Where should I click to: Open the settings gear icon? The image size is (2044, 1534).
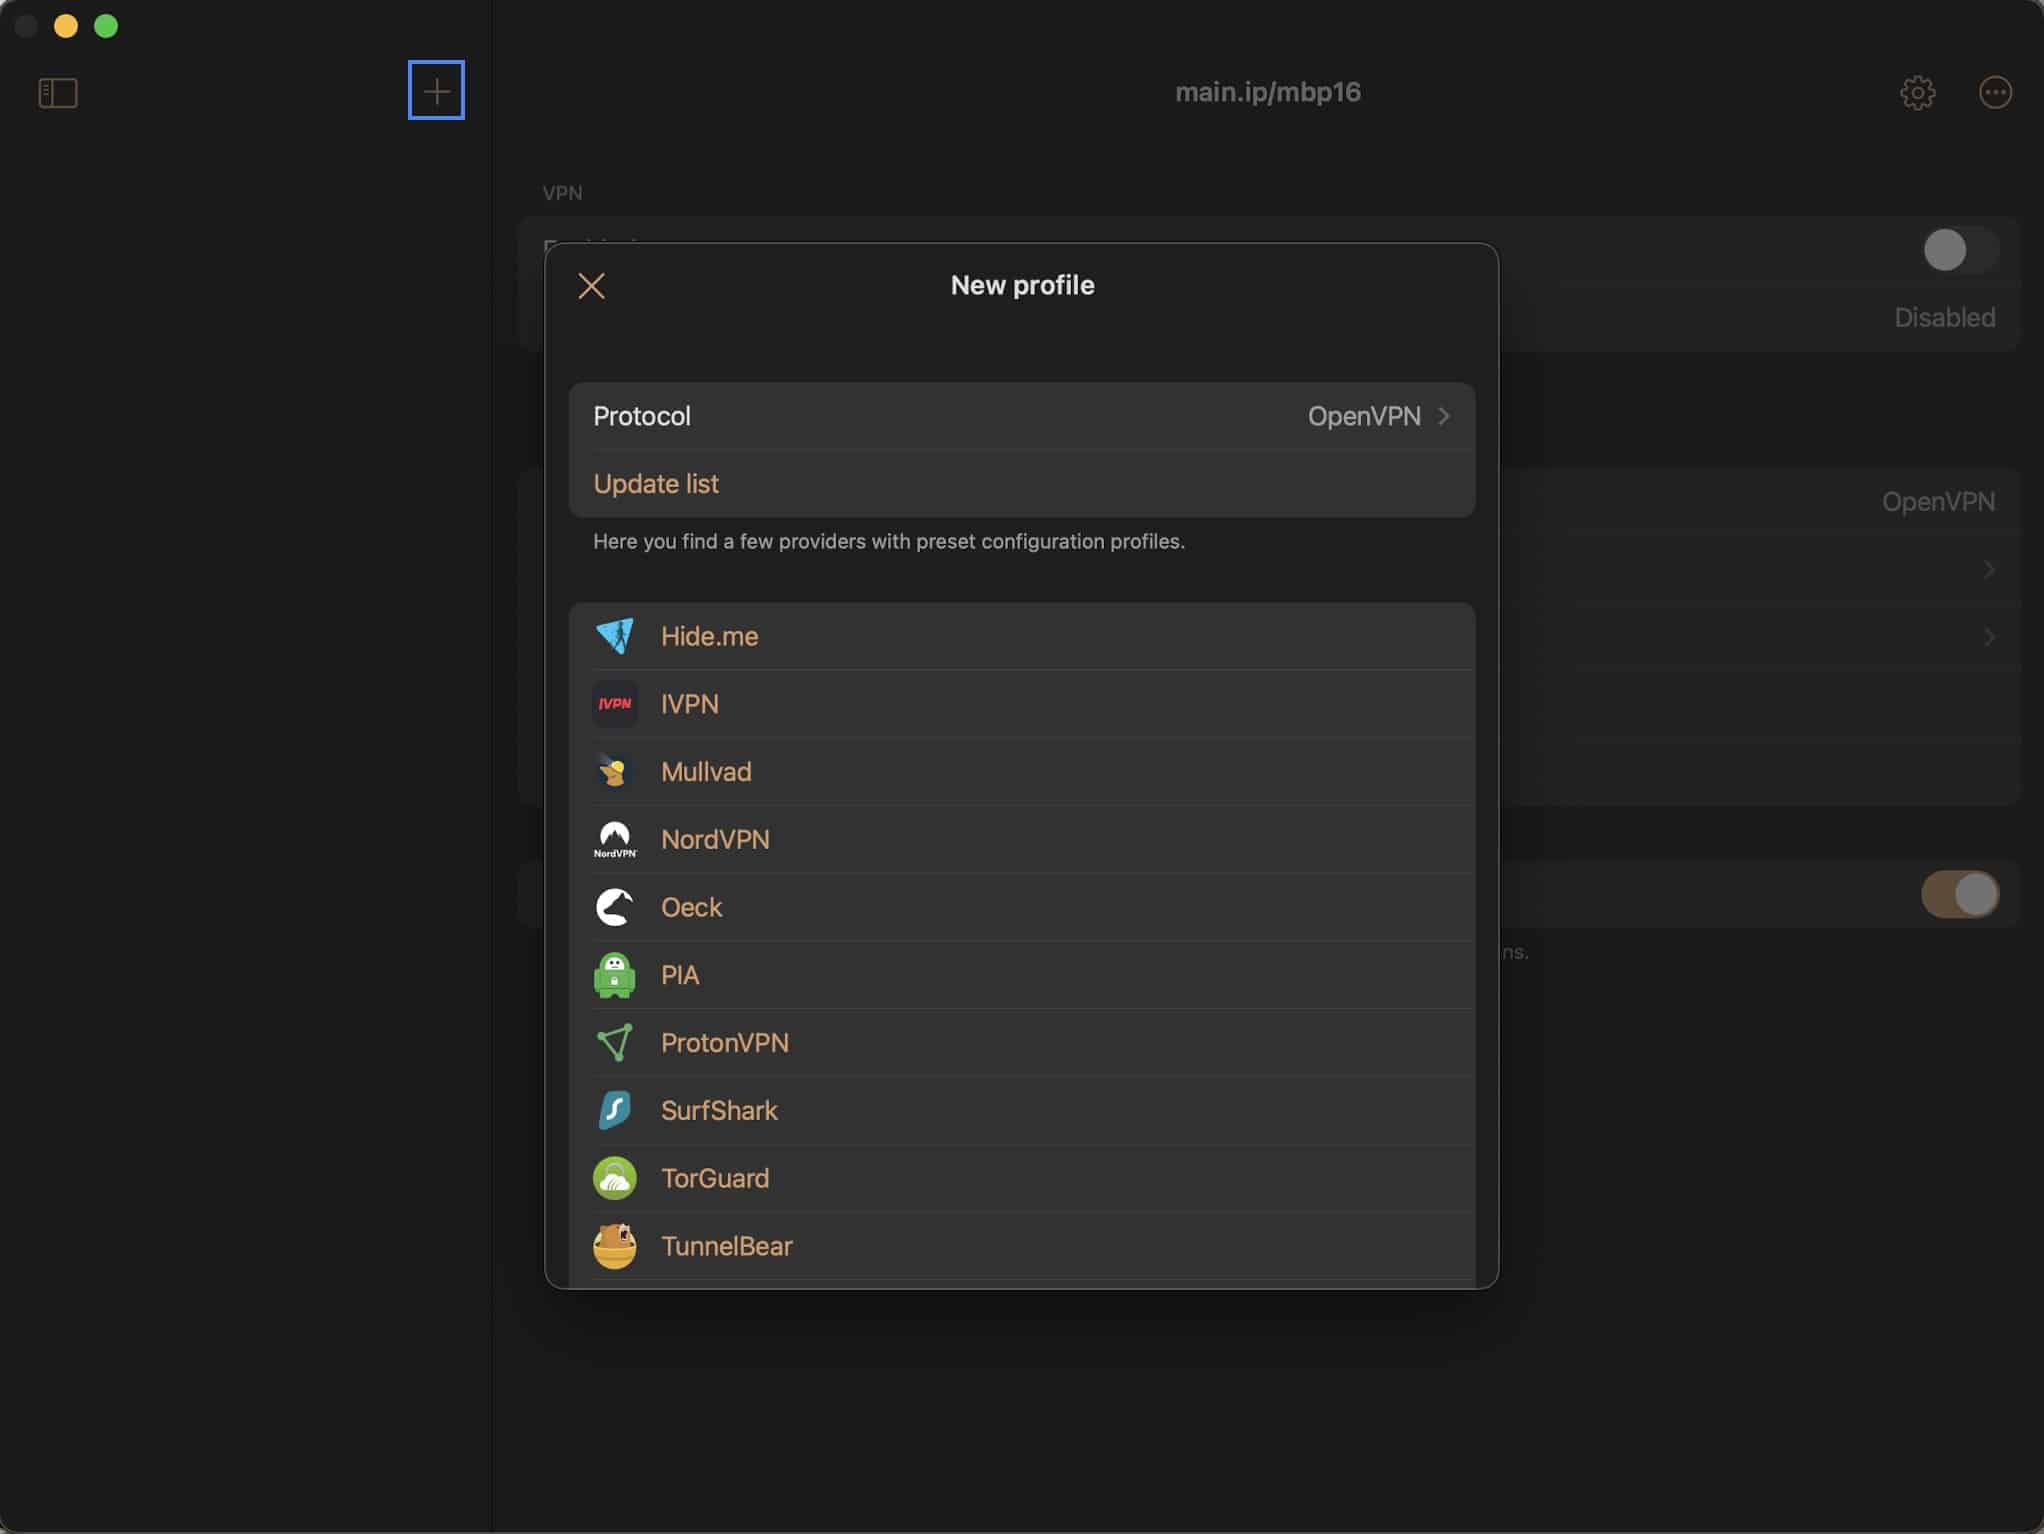[x=1917, y=93]
